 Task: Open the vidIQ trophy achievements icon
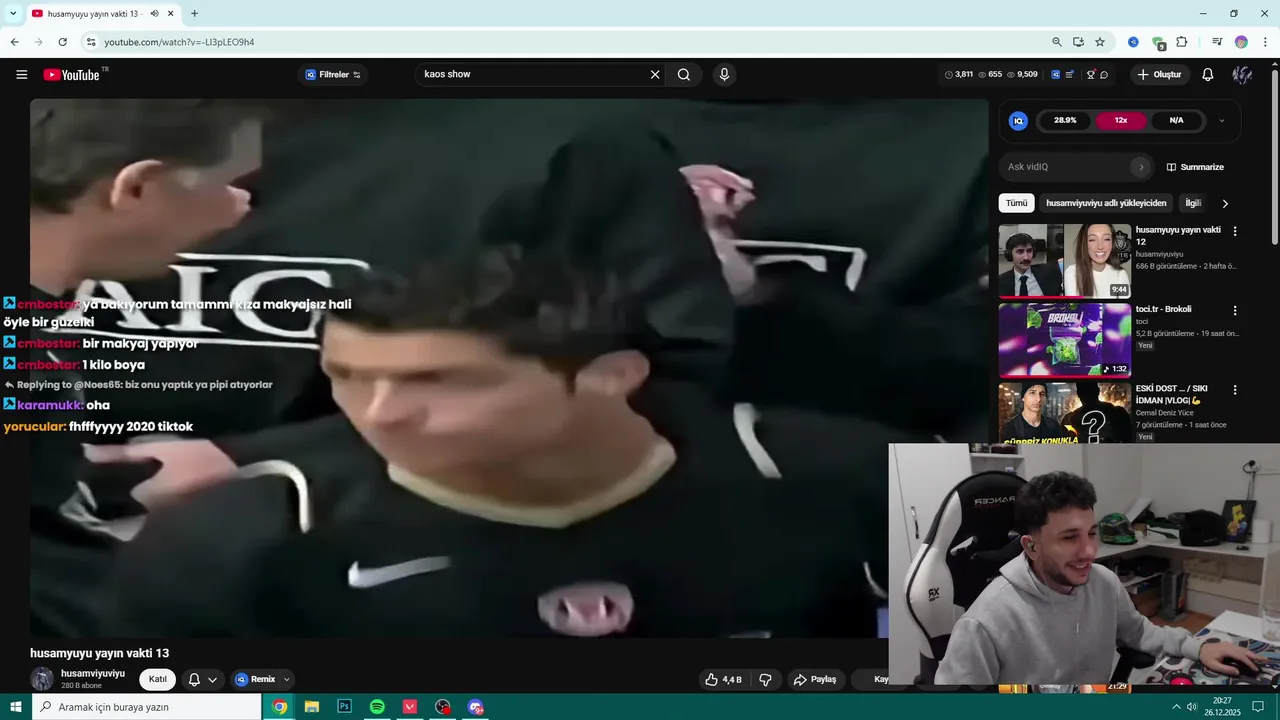coord(1091,75)
